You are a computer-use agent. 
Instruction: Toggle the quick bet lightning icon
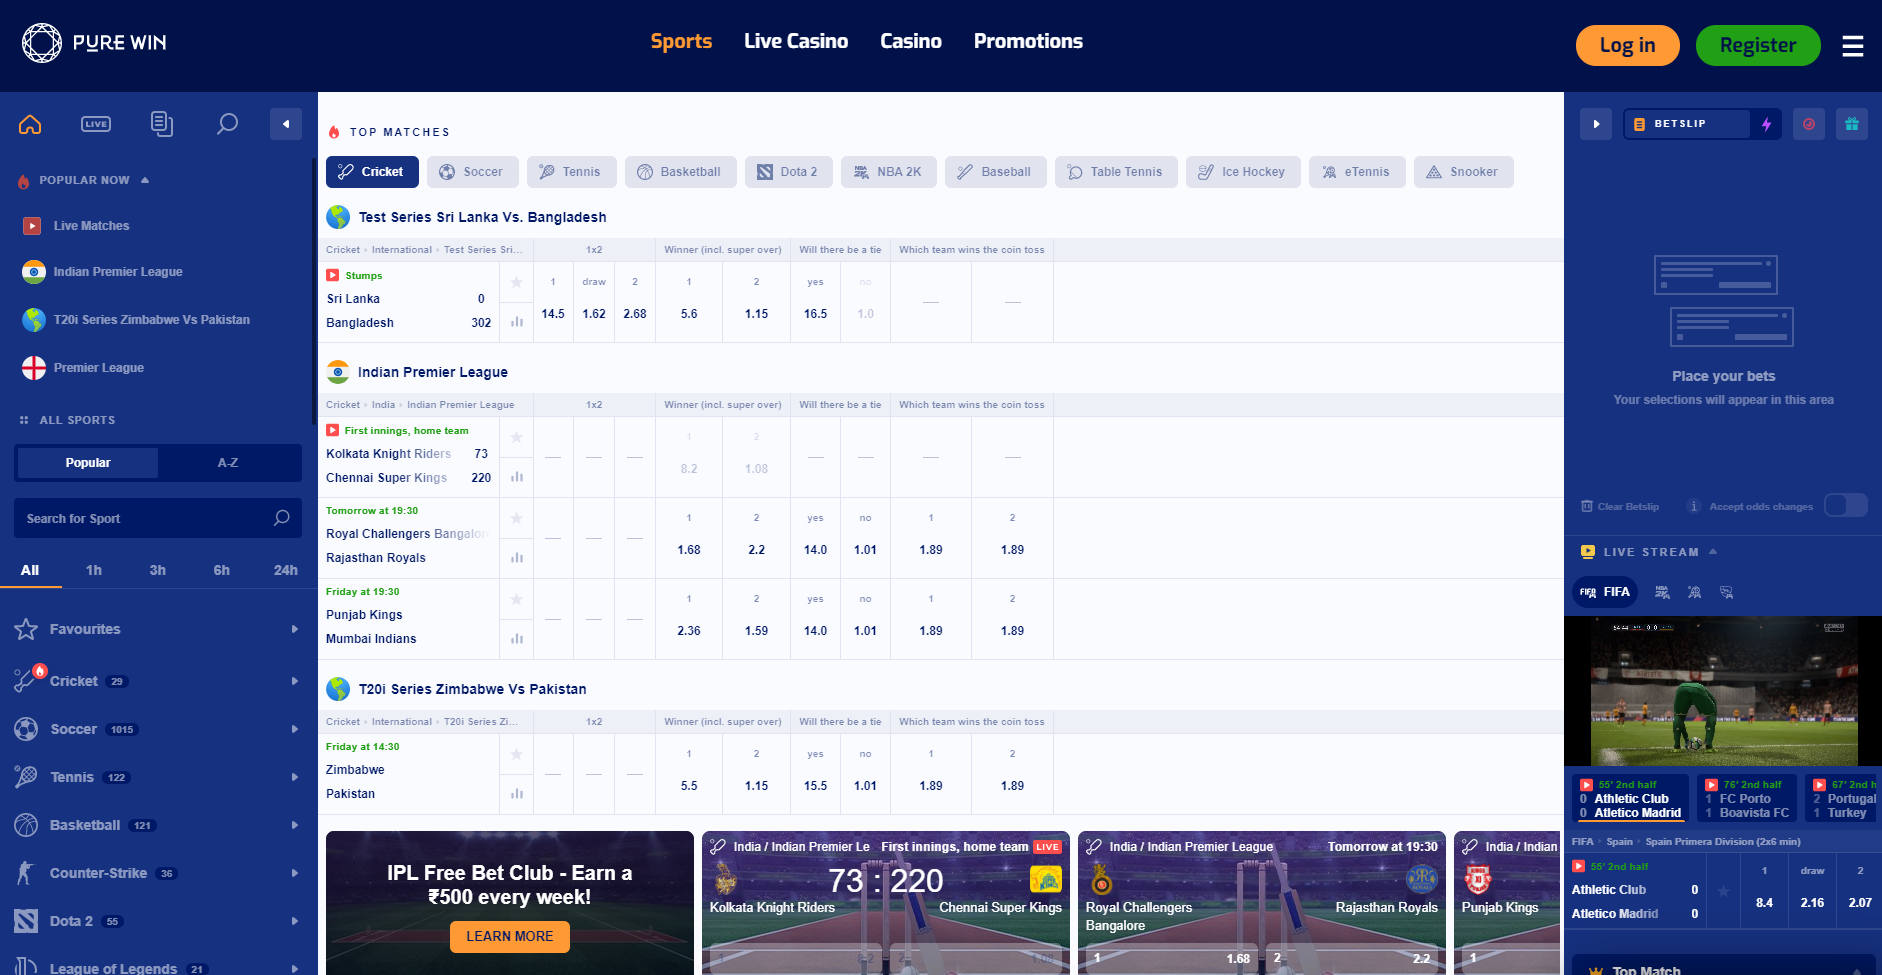pos(1767,124)
